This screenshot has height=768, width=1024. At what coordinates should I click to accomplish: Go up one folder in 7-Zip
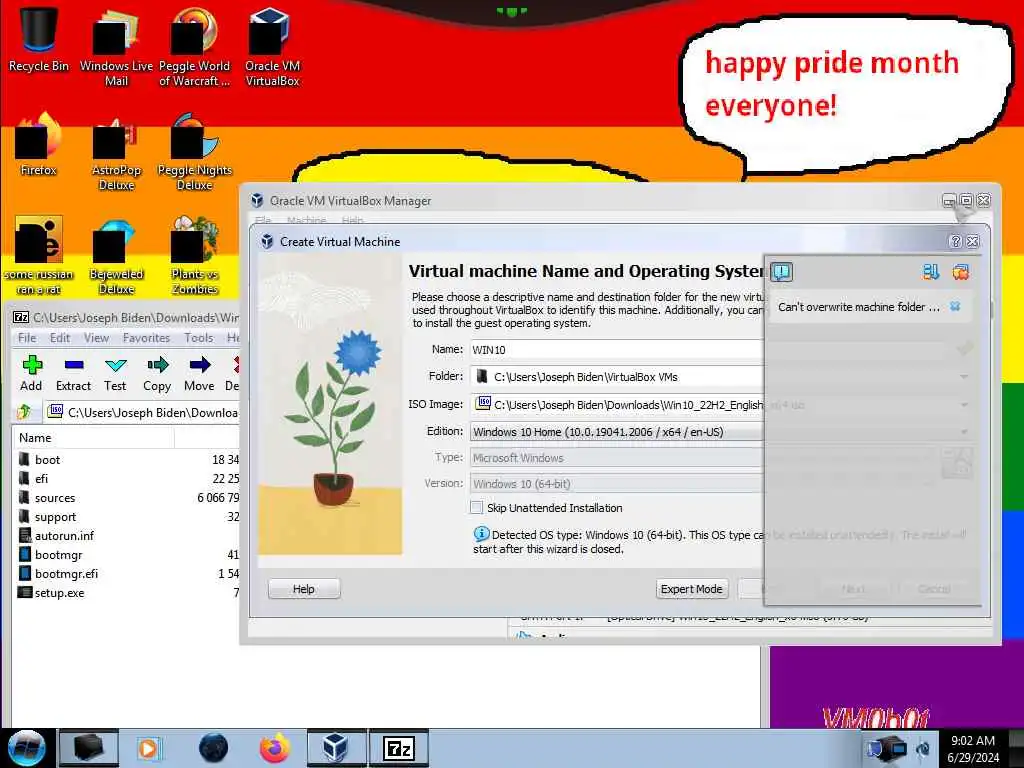24,412
